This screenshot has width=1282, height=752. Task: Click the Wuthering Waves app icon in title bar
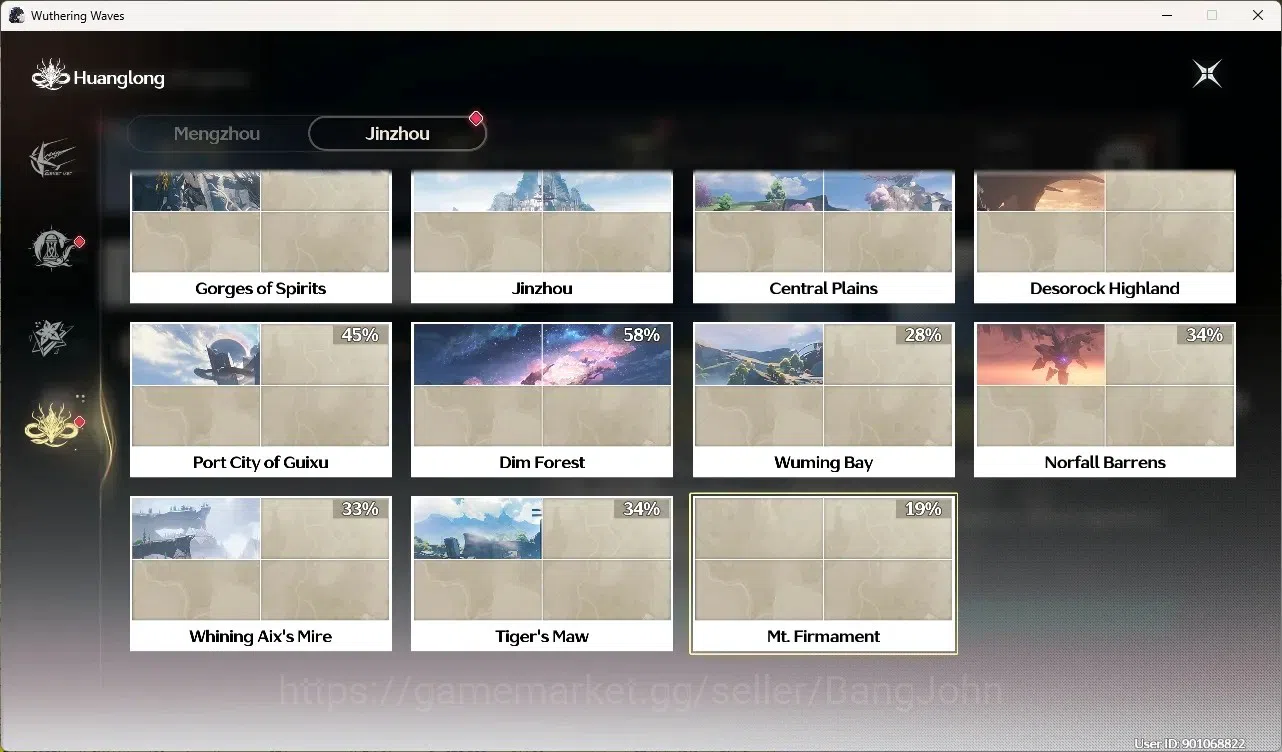pos(16,15)
